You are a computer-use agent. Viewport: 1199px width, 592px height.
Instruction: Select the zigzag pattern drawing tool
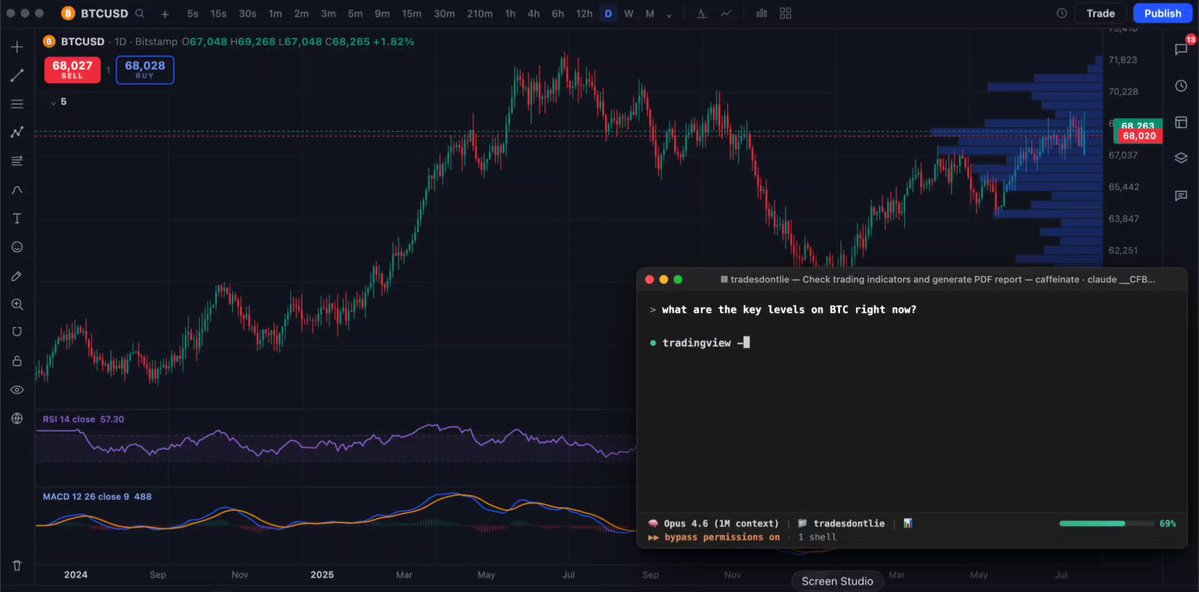pos(17,132)
